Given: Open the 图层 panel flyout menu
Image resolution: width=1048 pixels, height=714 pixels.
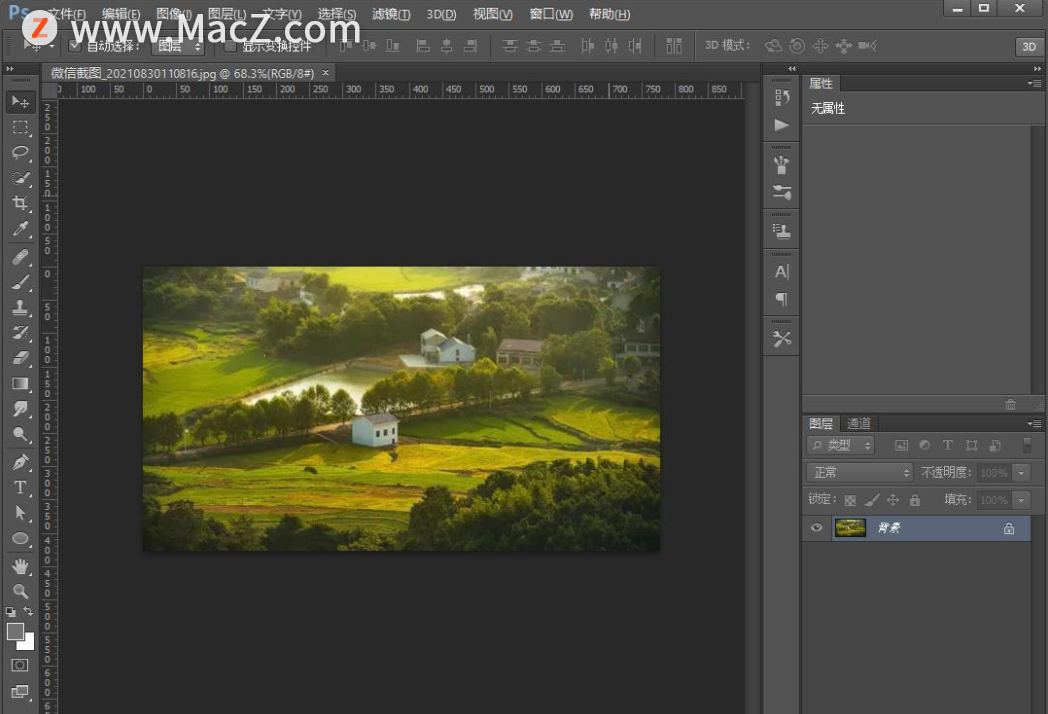Looking at the screenshot, I should pos(1035,423).
